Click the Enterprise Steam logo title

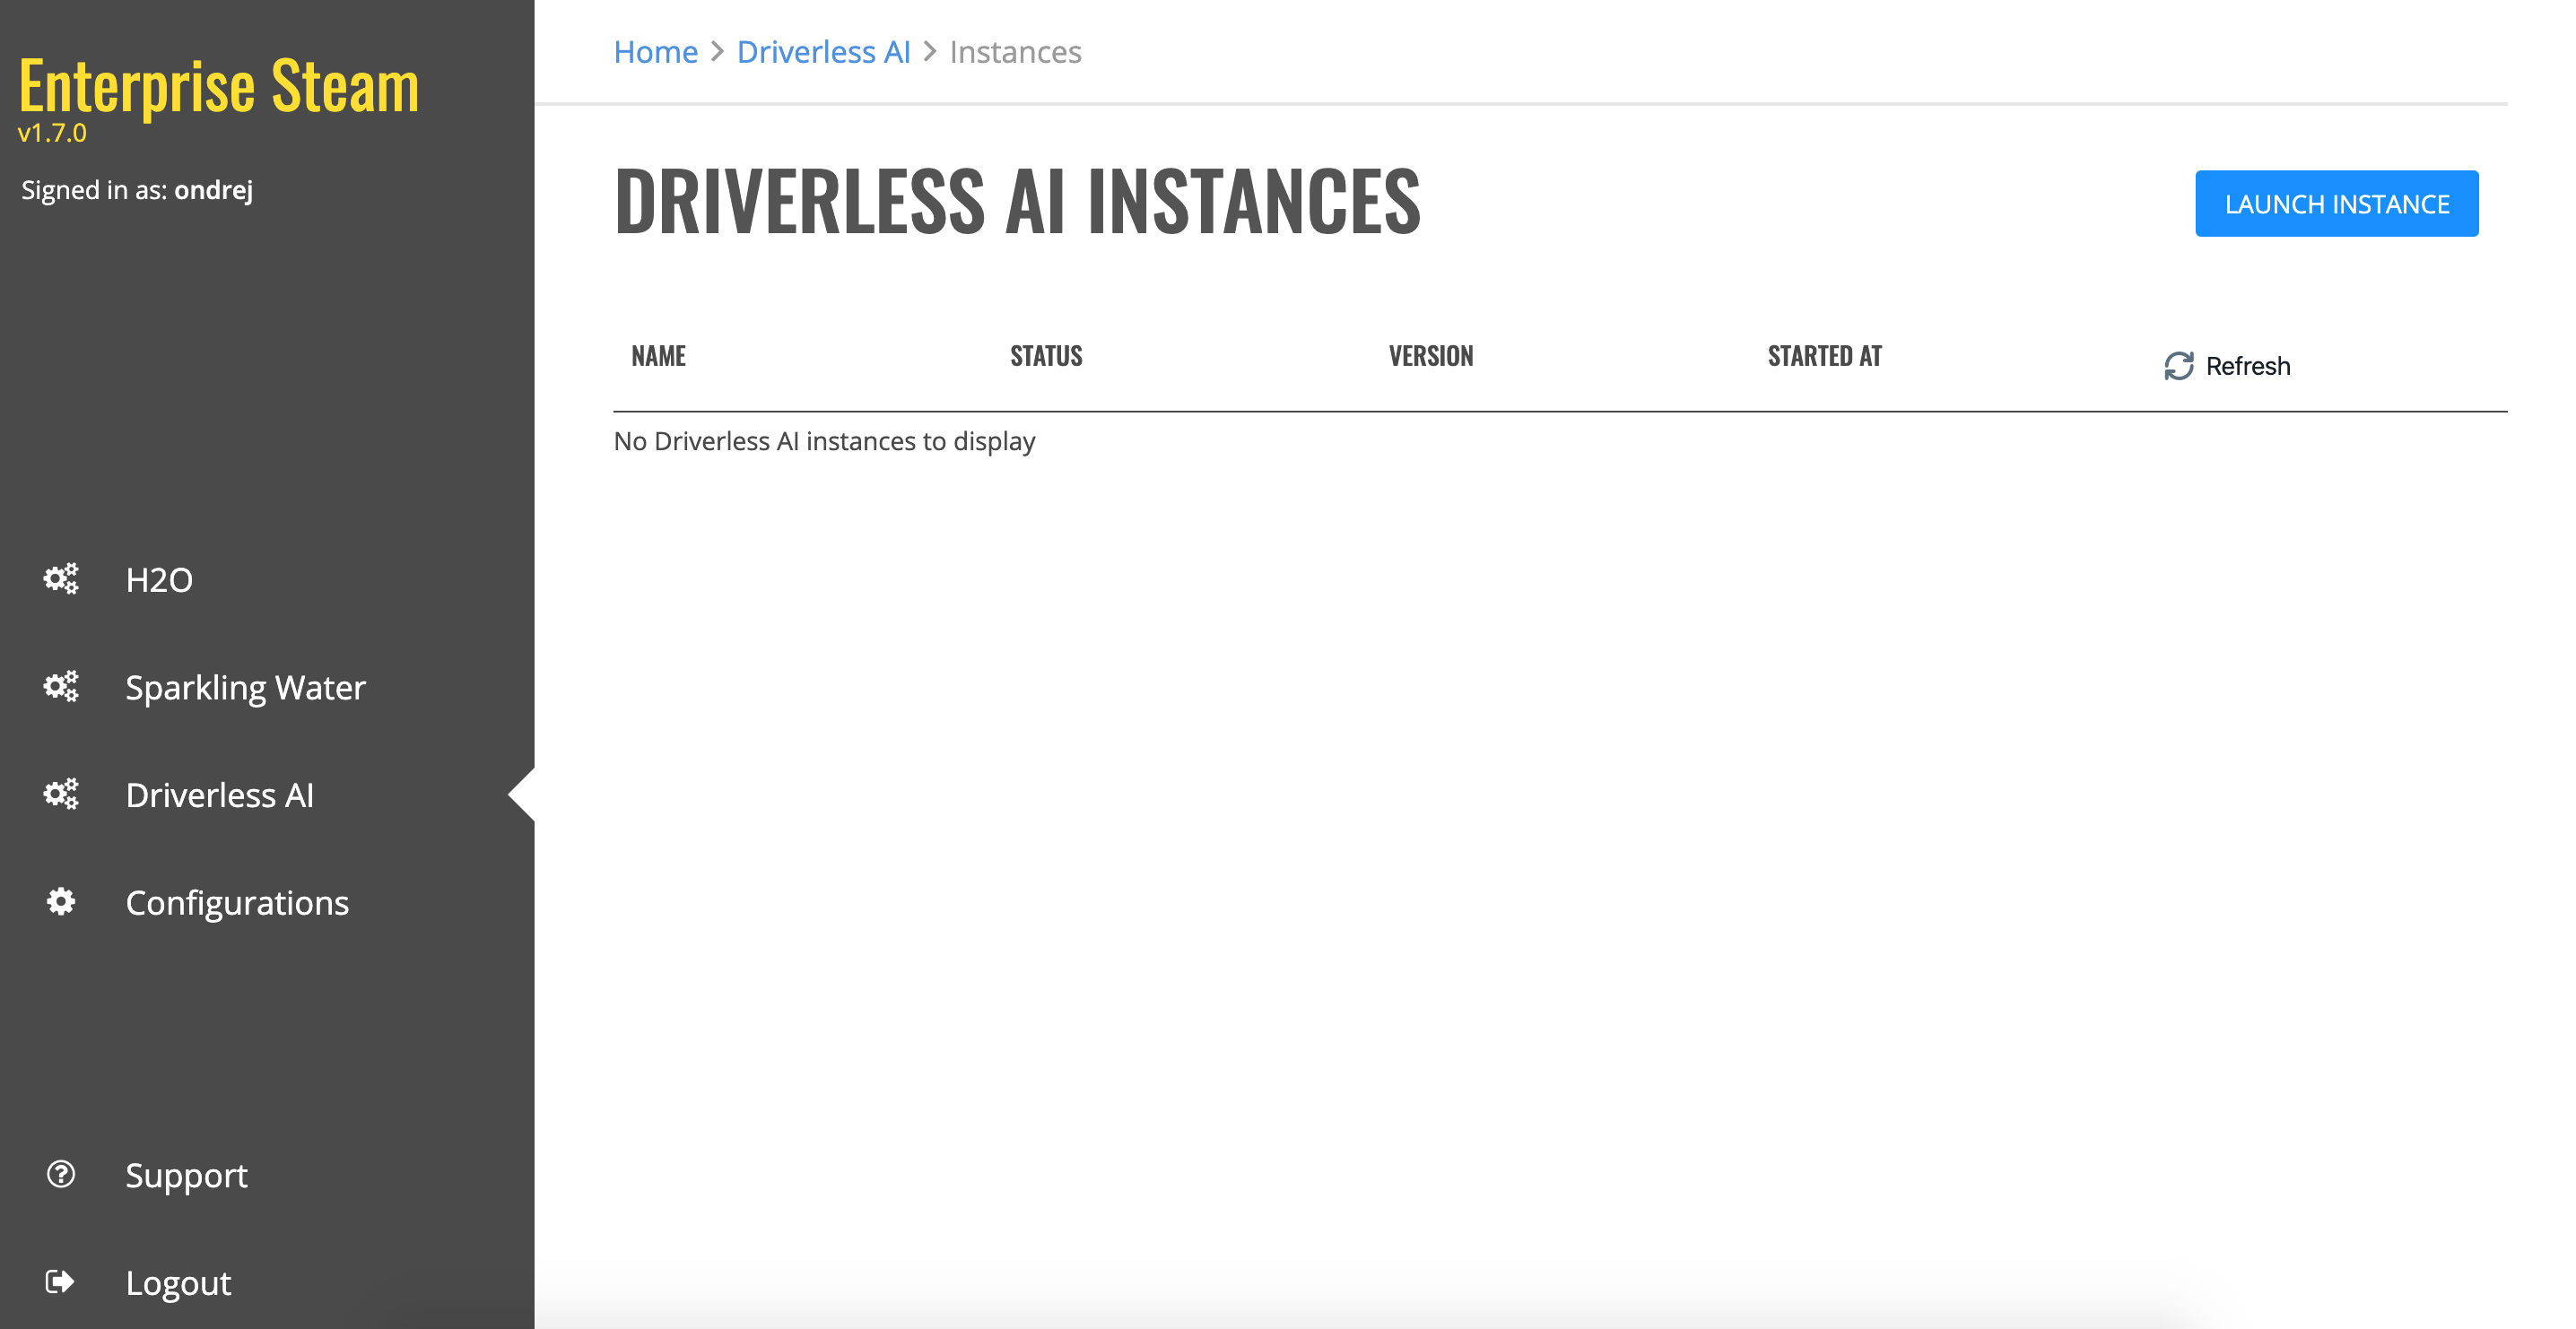(219, 86)
